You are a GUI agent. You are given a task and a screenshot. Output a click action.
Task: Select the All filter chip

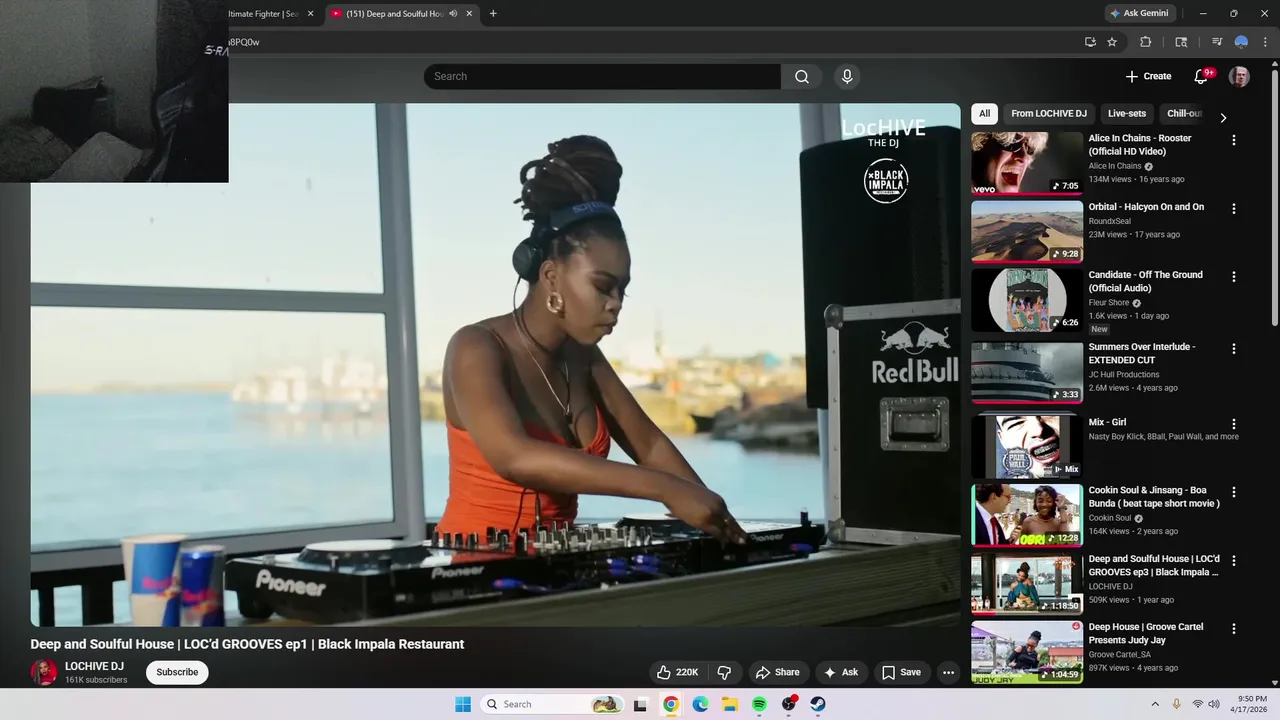(984, 114)
